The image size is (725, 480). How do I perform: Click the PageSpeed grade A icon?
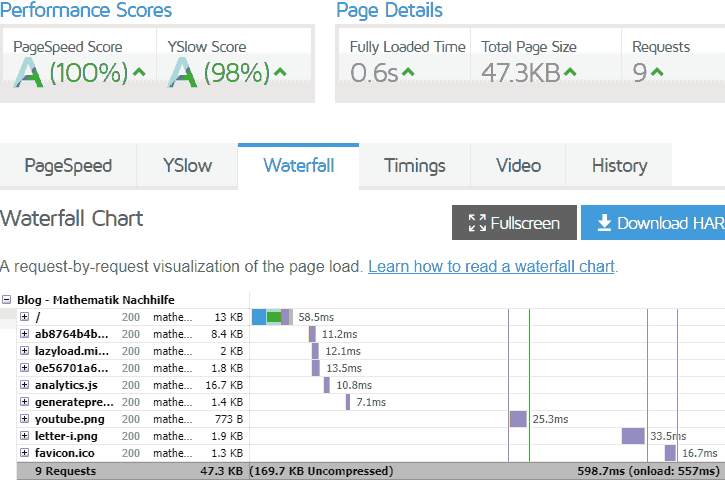(28, 73)
